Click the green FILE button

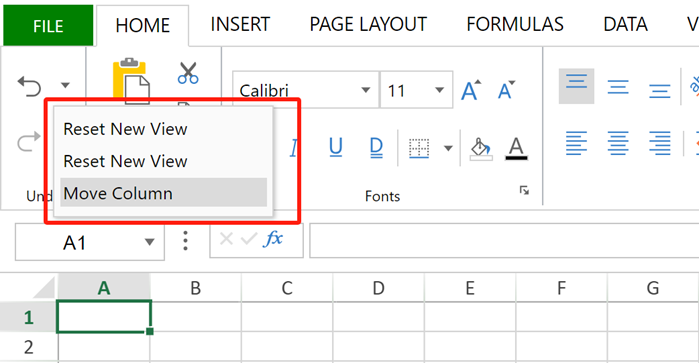point(48,26)
